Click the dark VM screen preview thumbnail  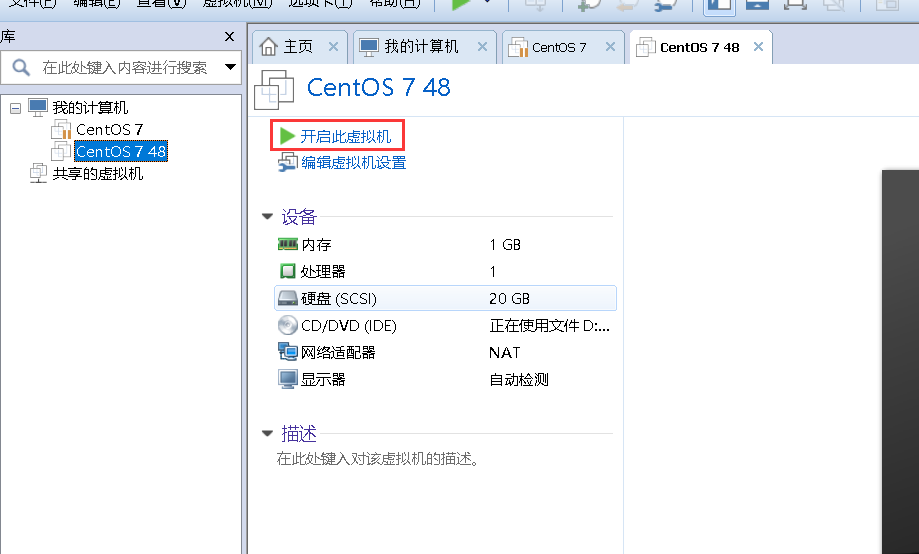tap(900, 362)
